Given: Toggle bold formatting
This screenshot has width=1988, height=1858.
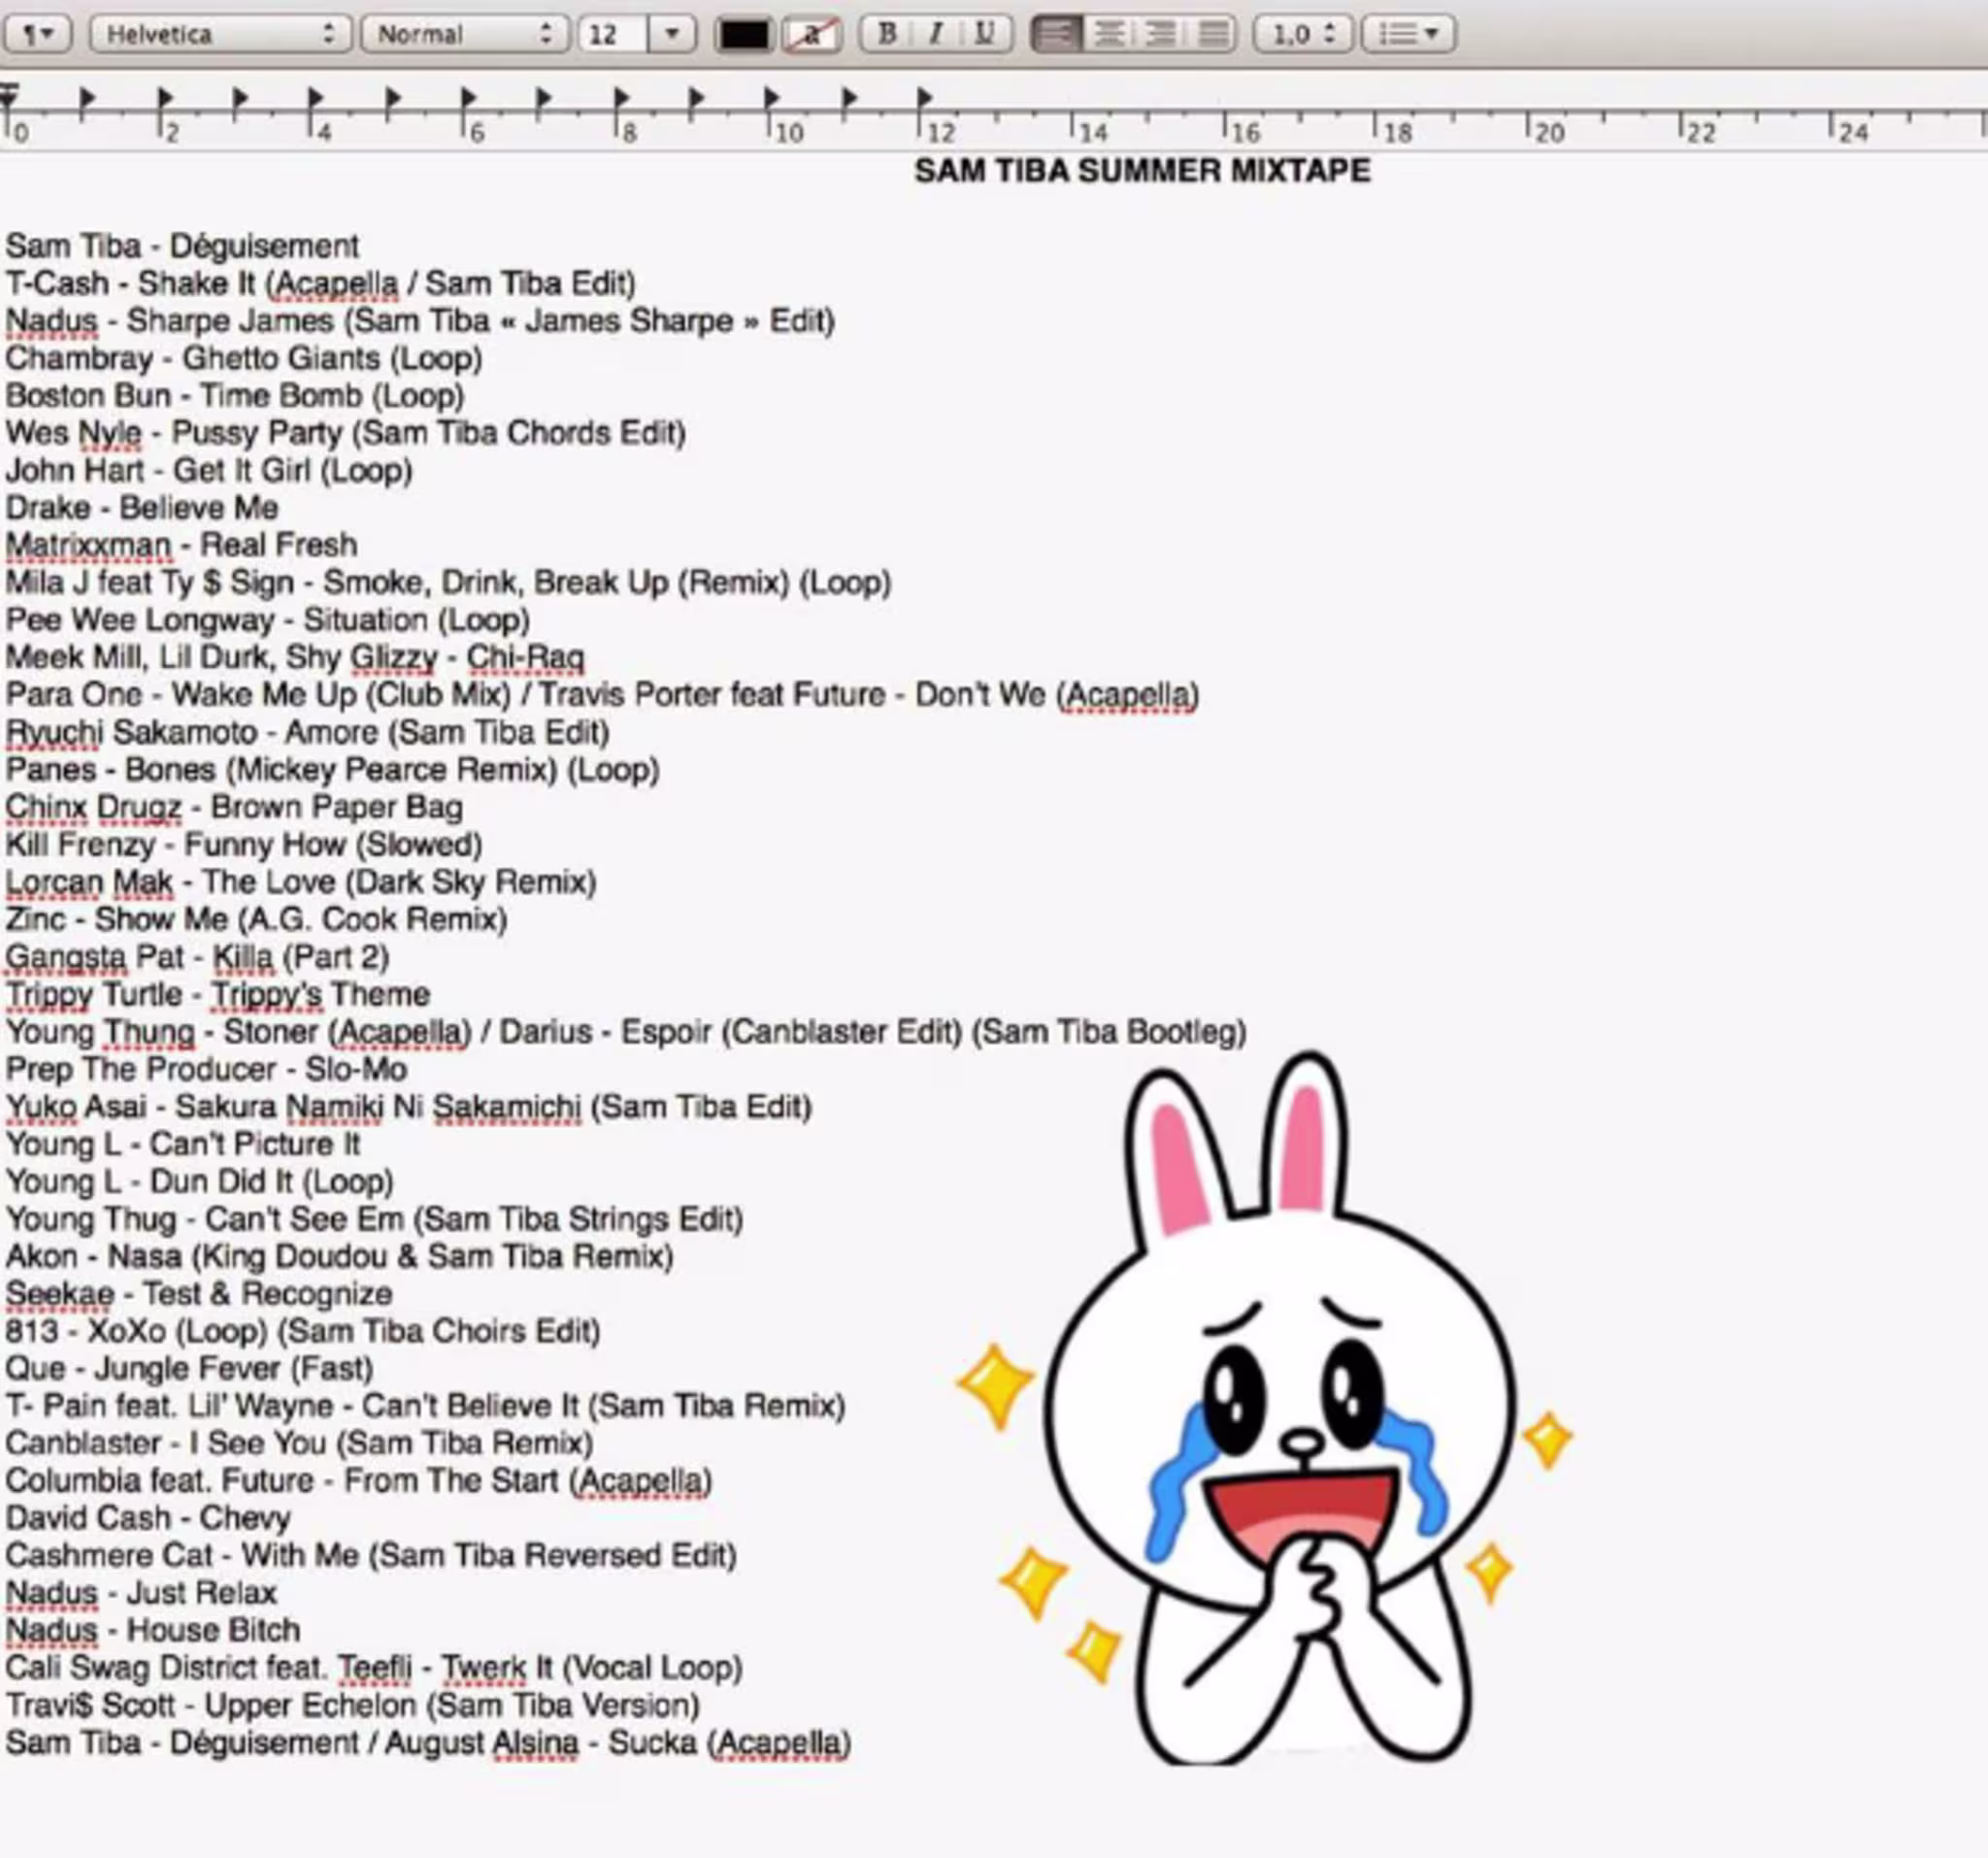Looking at the screenshot, I should click(x=886, y=34).
